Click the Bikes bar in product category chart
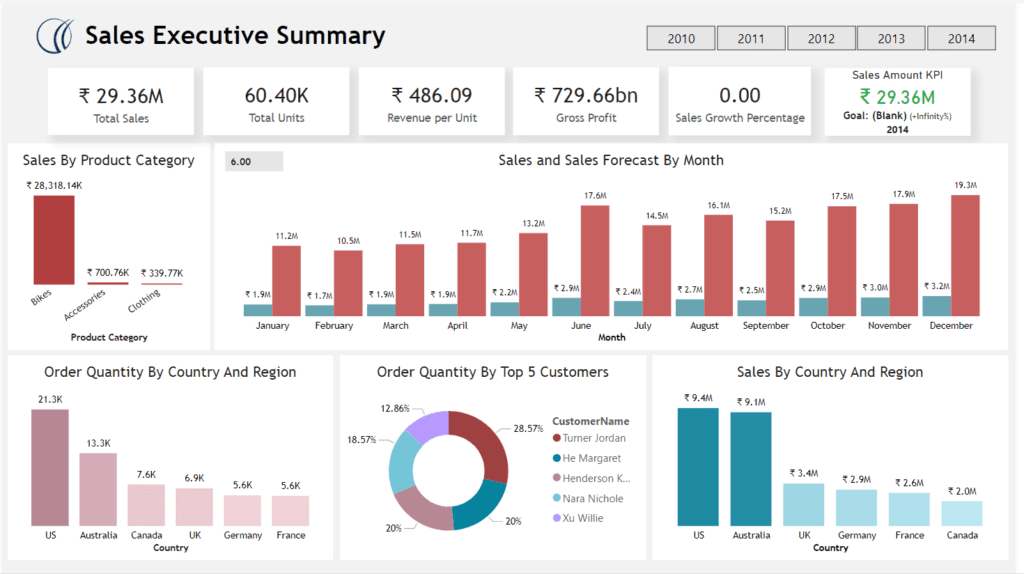 pyautogui.click(x=54, y=240)
